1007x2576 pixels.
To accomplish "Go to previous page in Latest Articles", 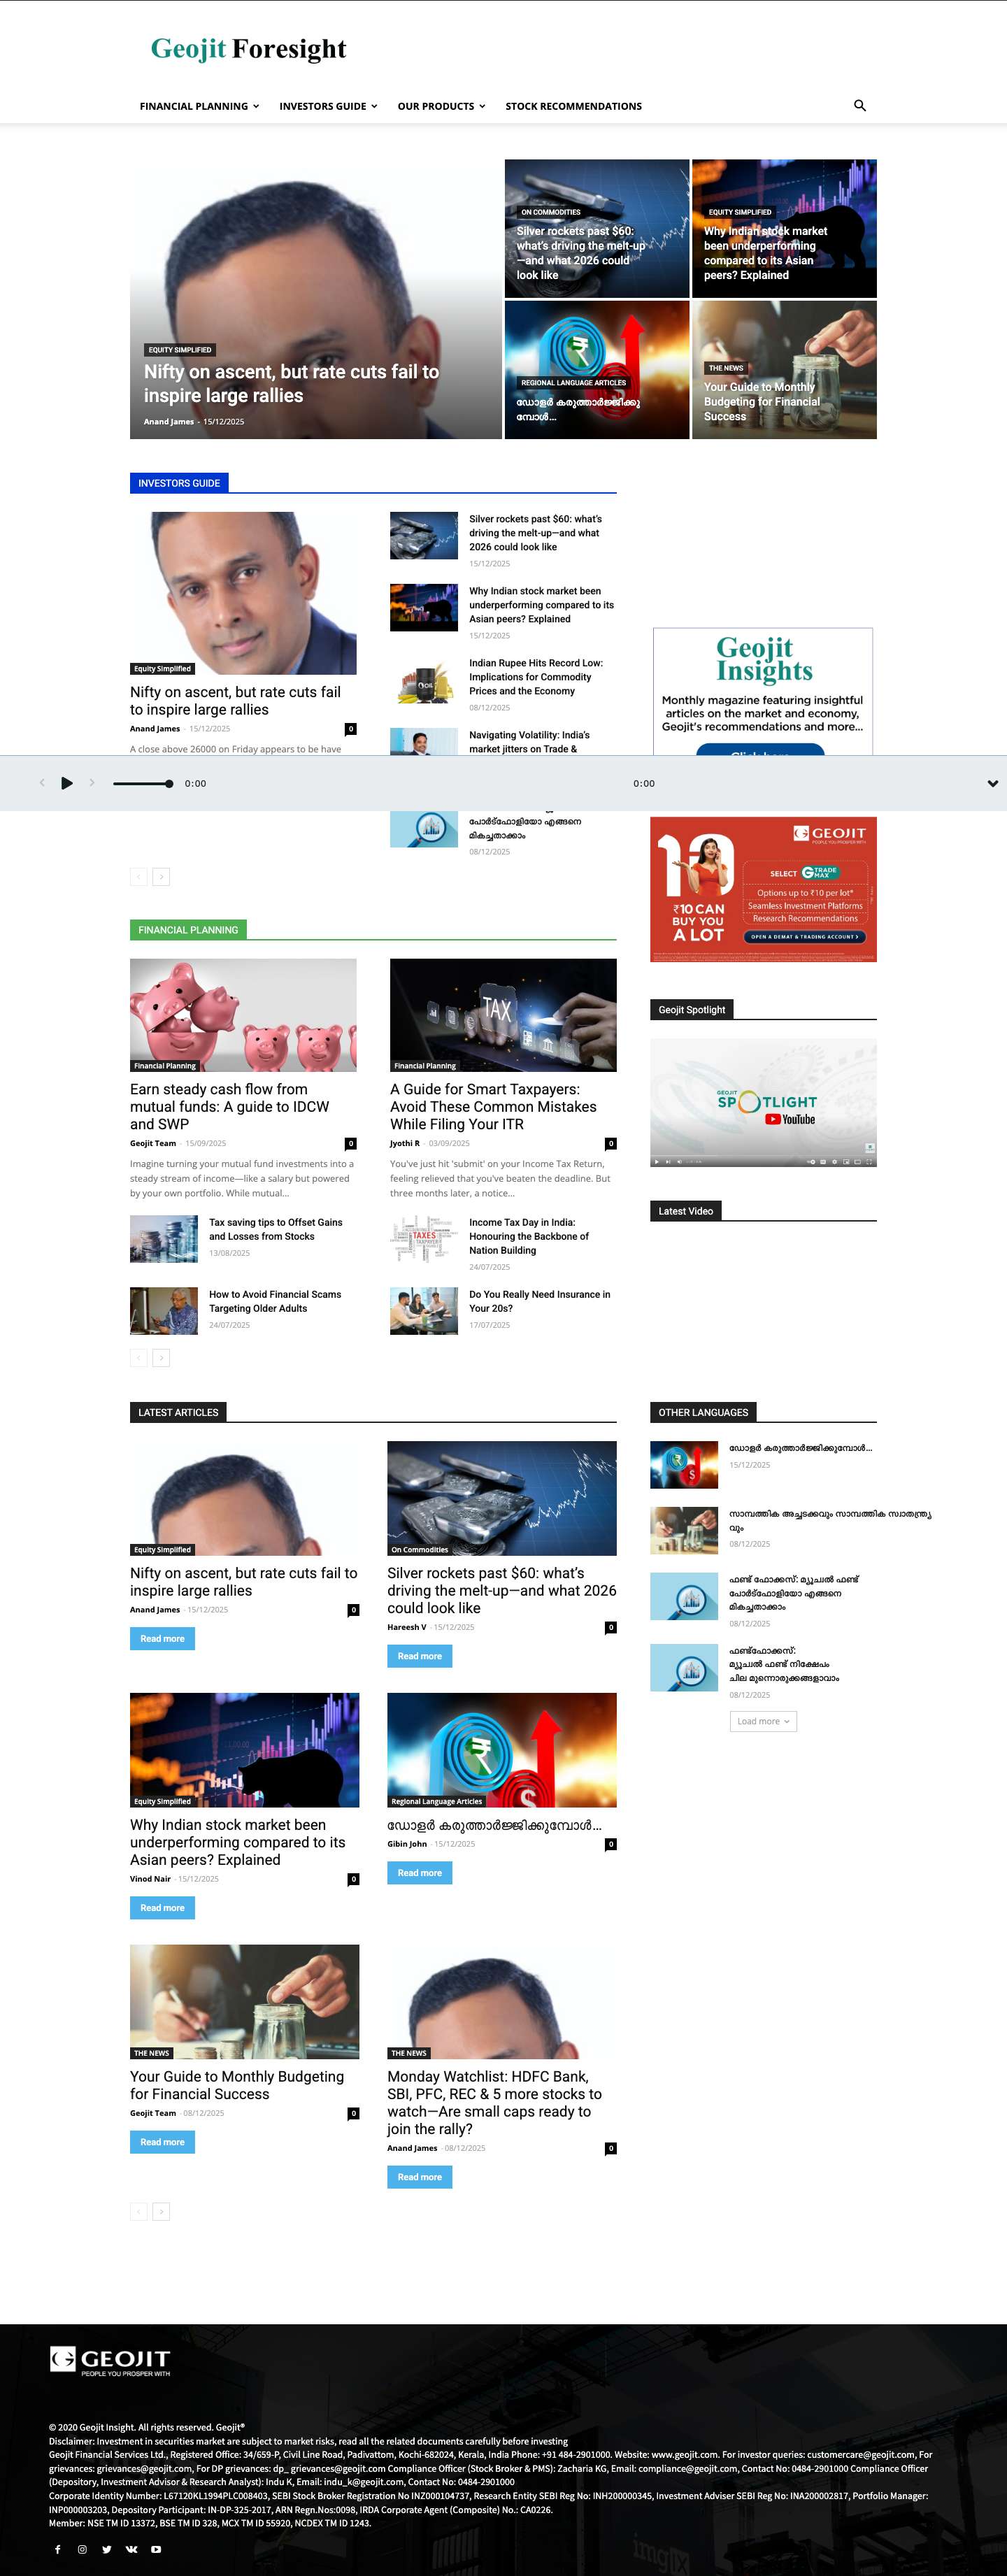I will pyautogui.click(x=139, y=2212).
